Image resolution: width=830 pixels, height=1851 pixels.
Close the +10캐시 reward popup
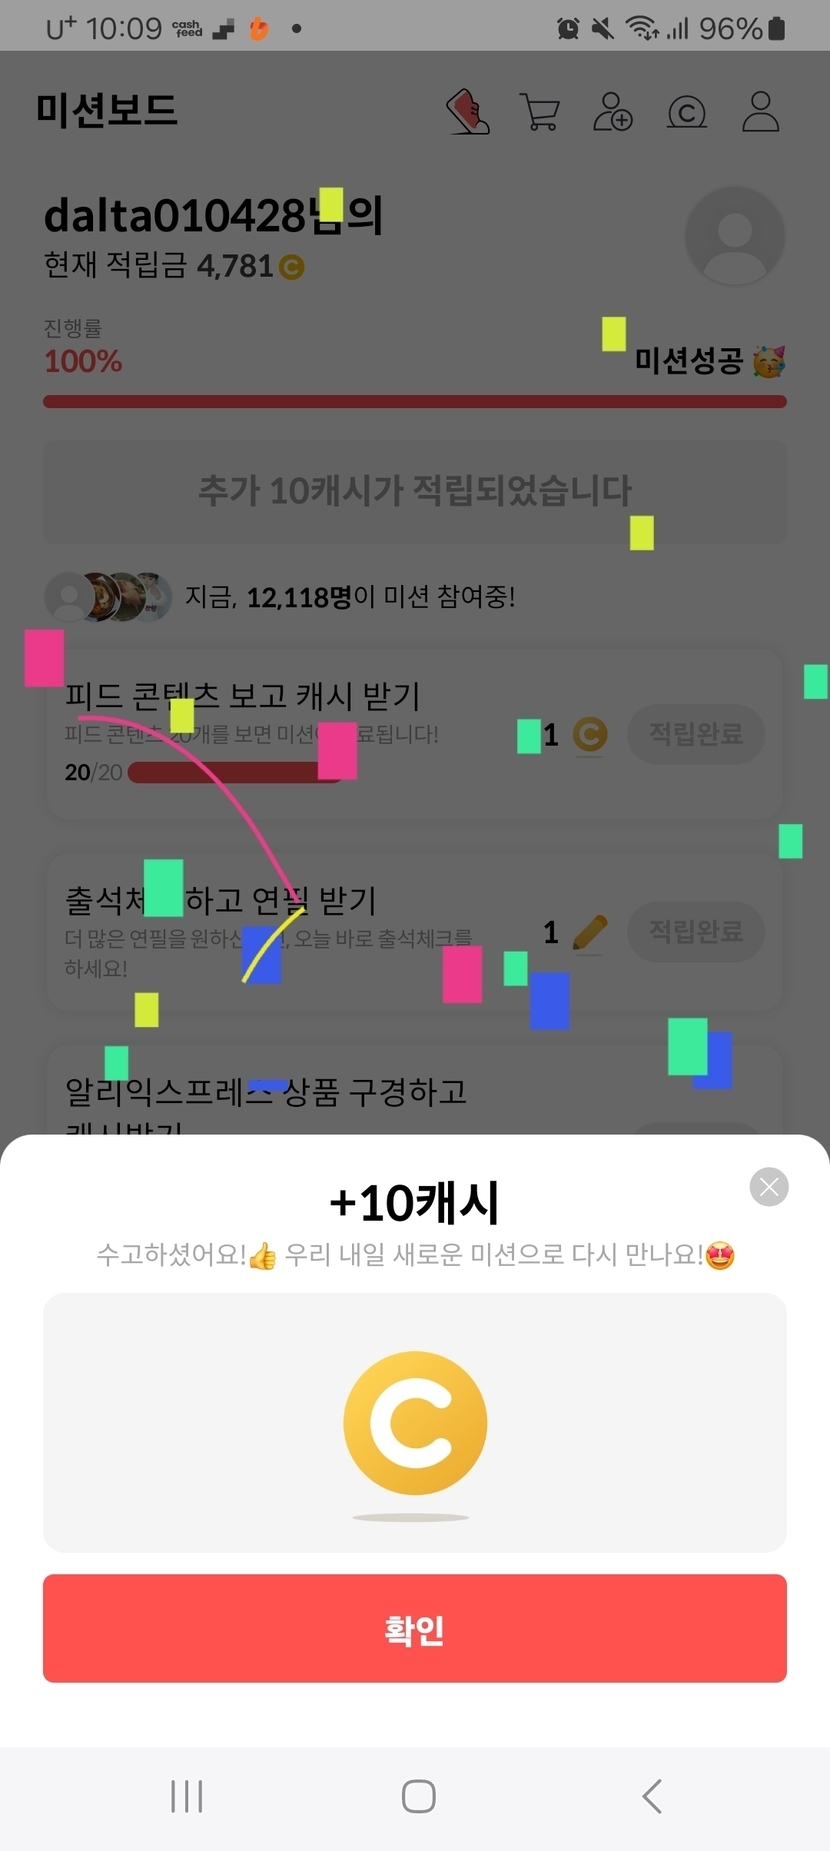tap(769, 1187)
